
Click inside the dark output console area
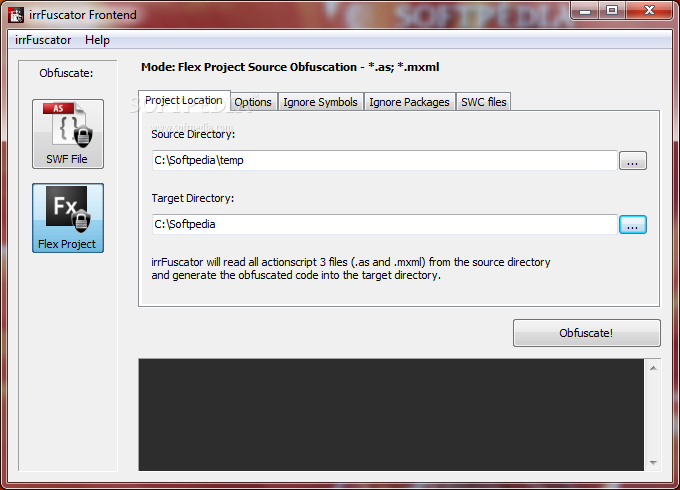click(391, 415)
